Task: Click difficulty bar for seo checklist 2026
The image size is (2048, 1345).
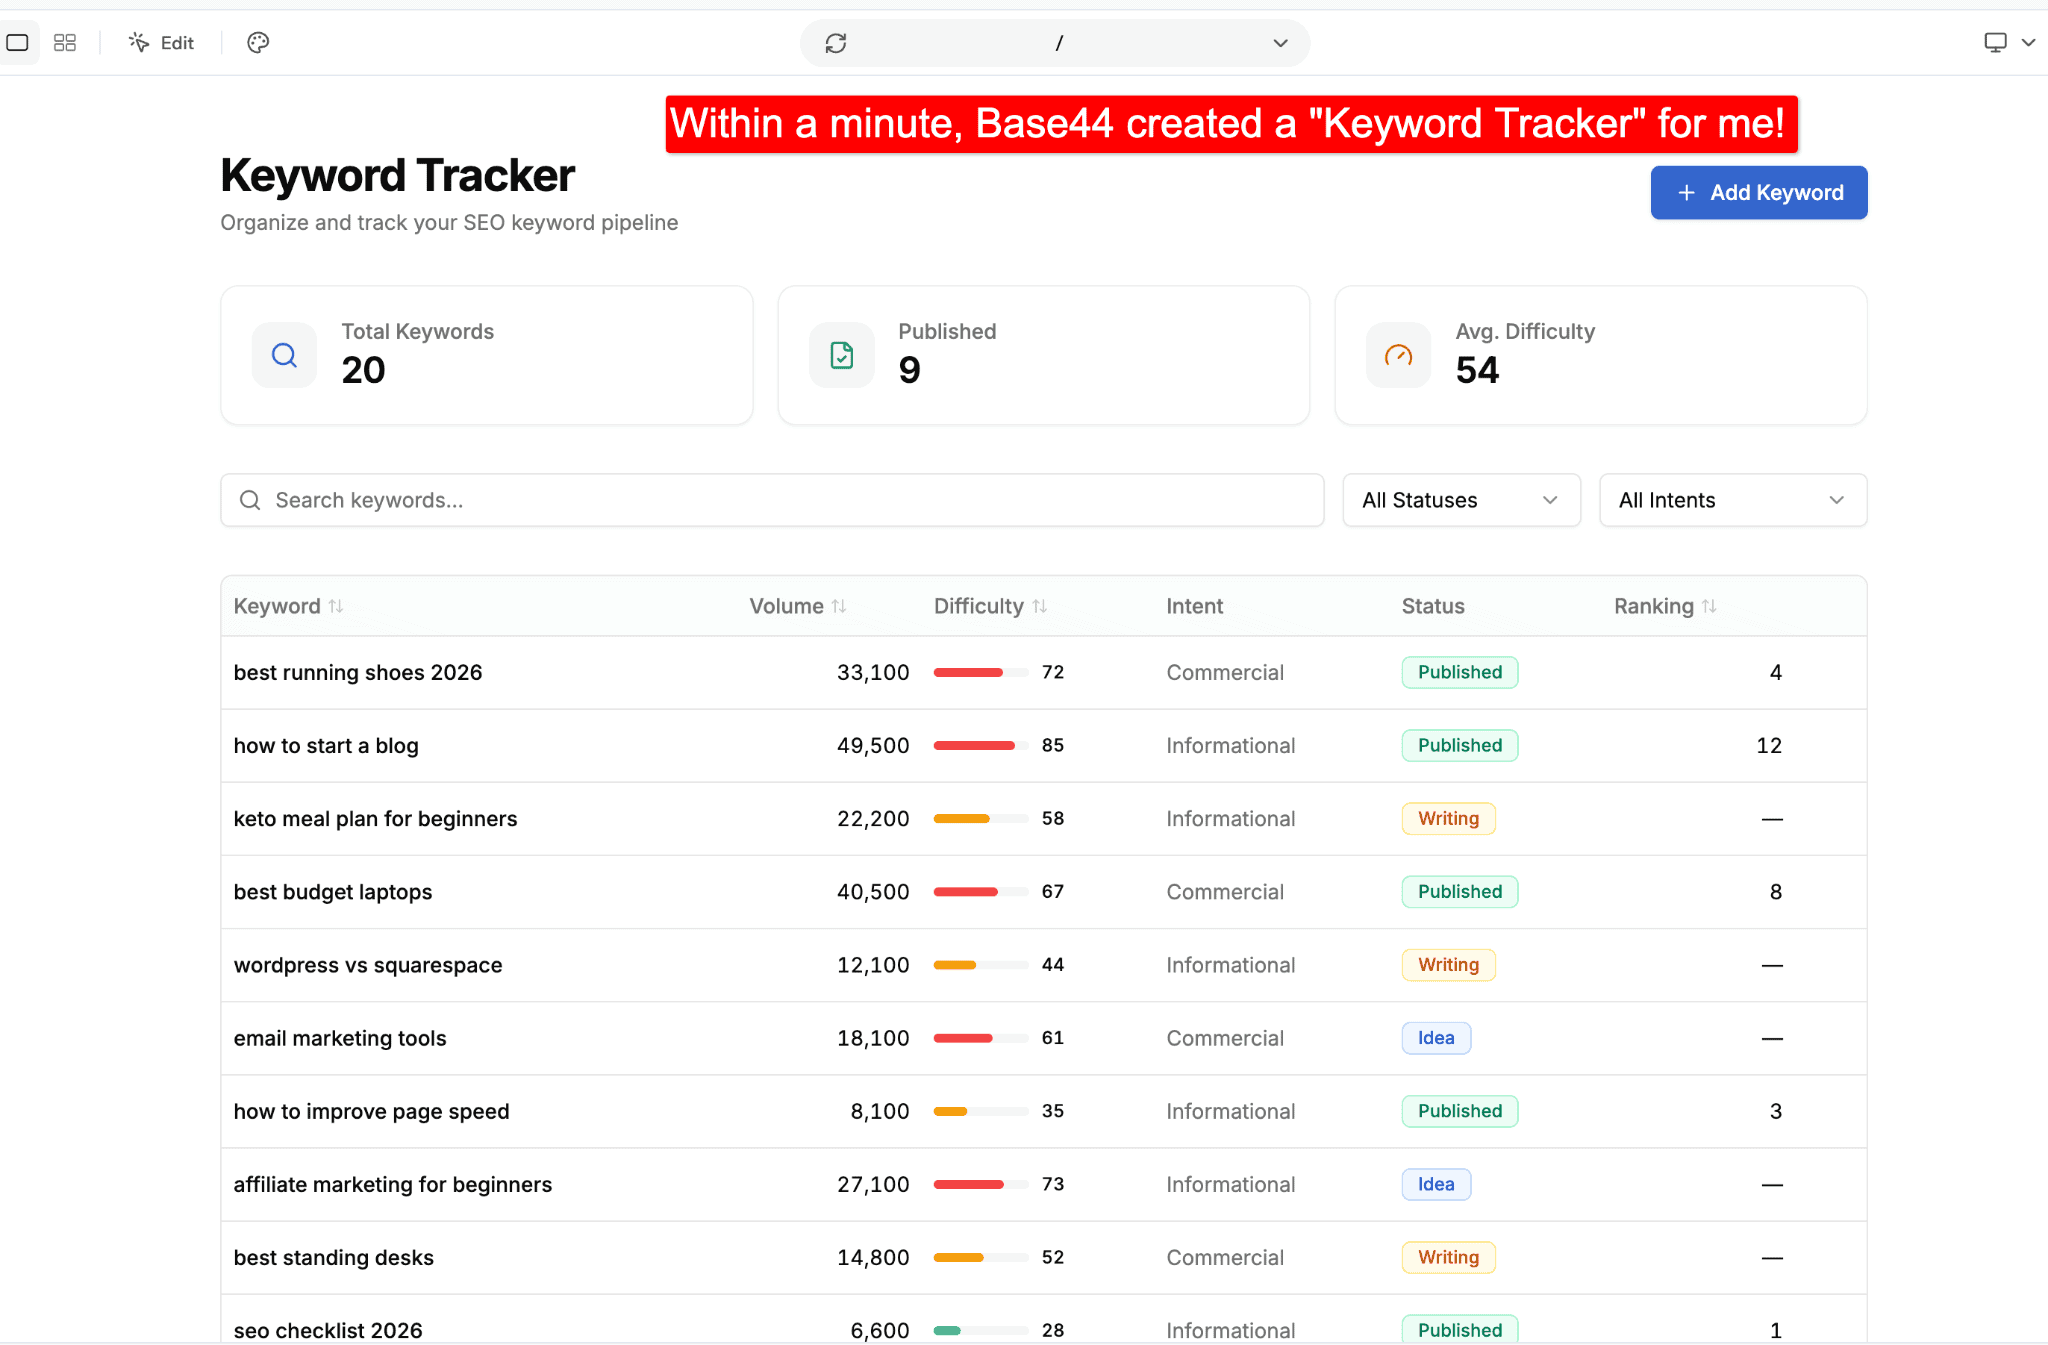Action: (980, 1330)
